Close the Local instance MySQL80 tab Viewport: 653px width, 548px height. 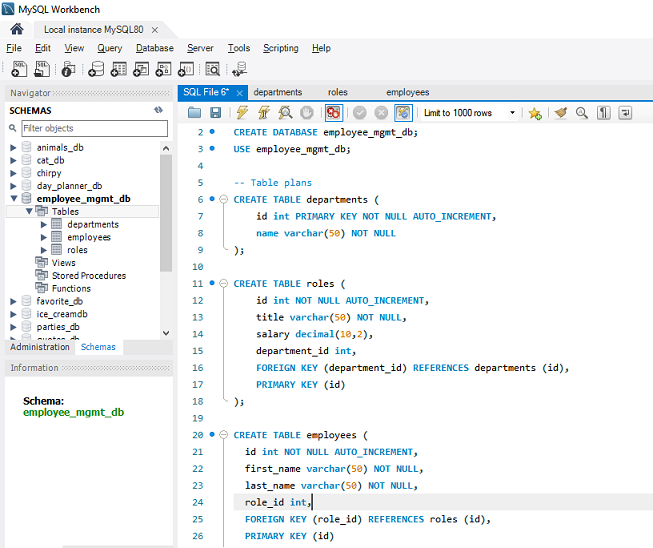pos(155,30)
